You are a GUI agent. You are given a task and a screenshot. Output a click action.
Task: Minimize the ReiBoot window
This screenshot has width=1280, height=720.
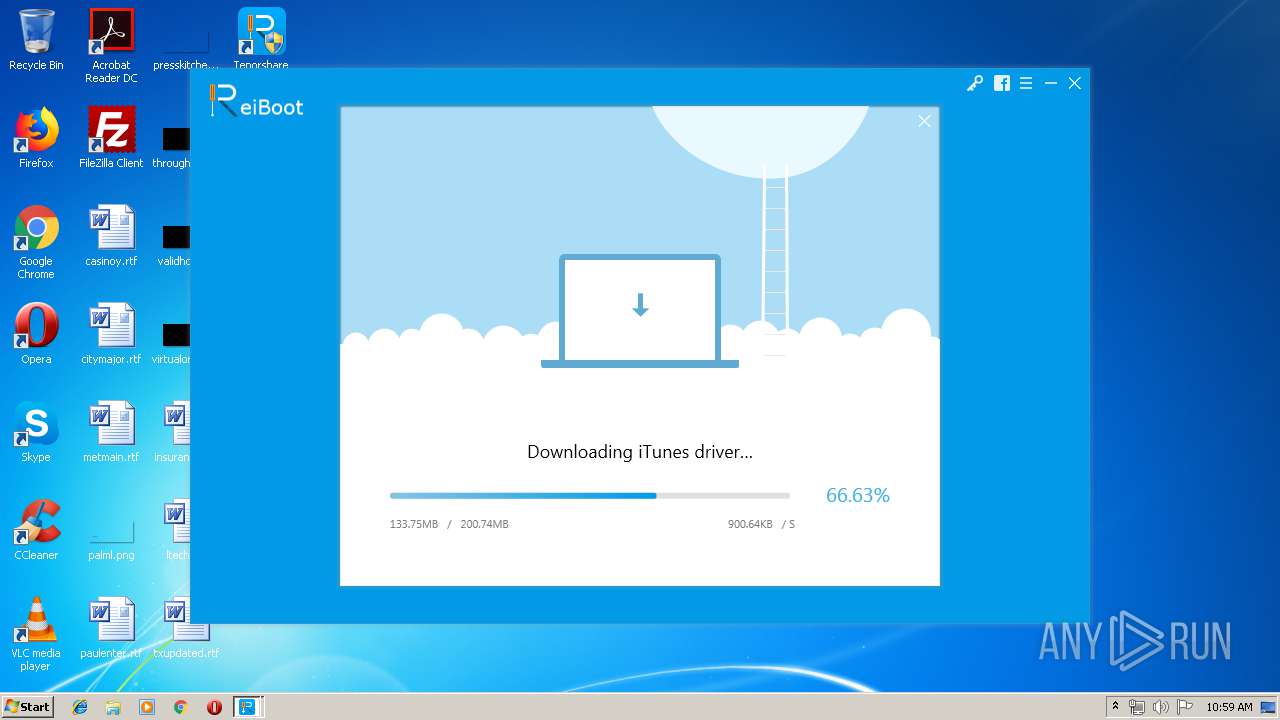pyautogui.click(x=1050, y=84)
